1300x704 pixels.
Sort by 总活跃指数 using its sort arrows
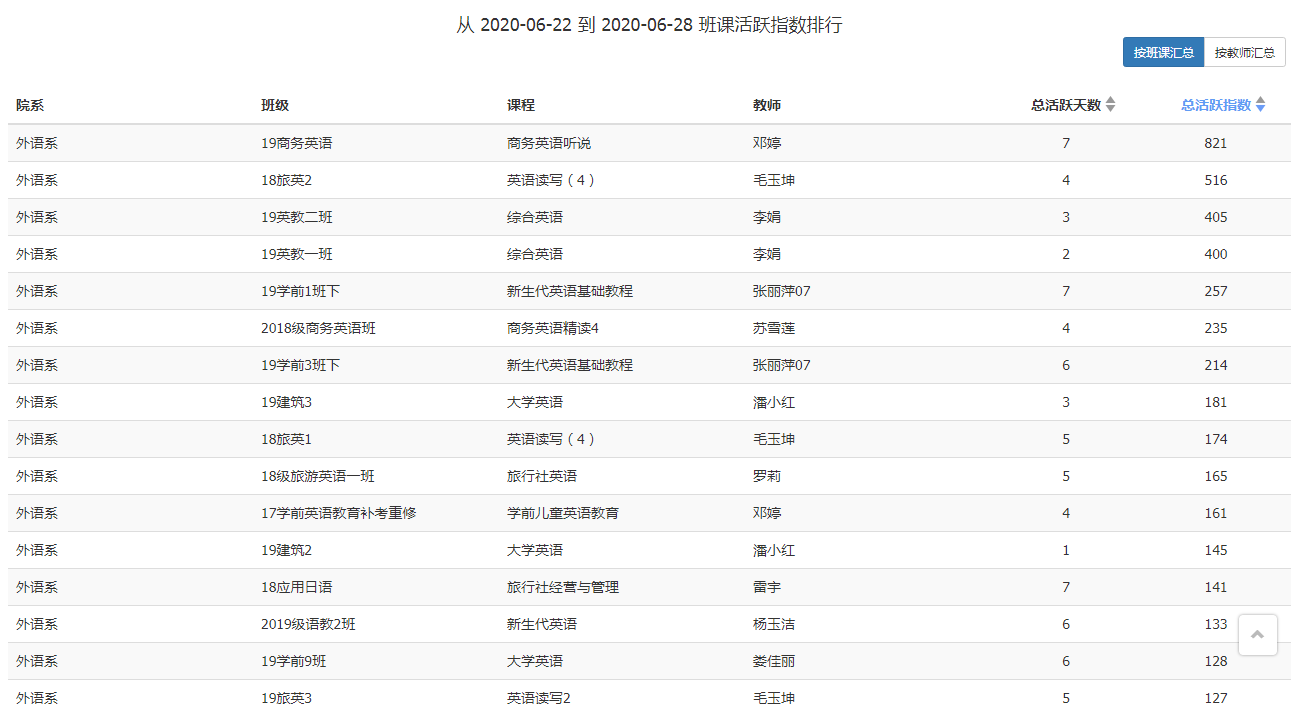pos(1260,105)
